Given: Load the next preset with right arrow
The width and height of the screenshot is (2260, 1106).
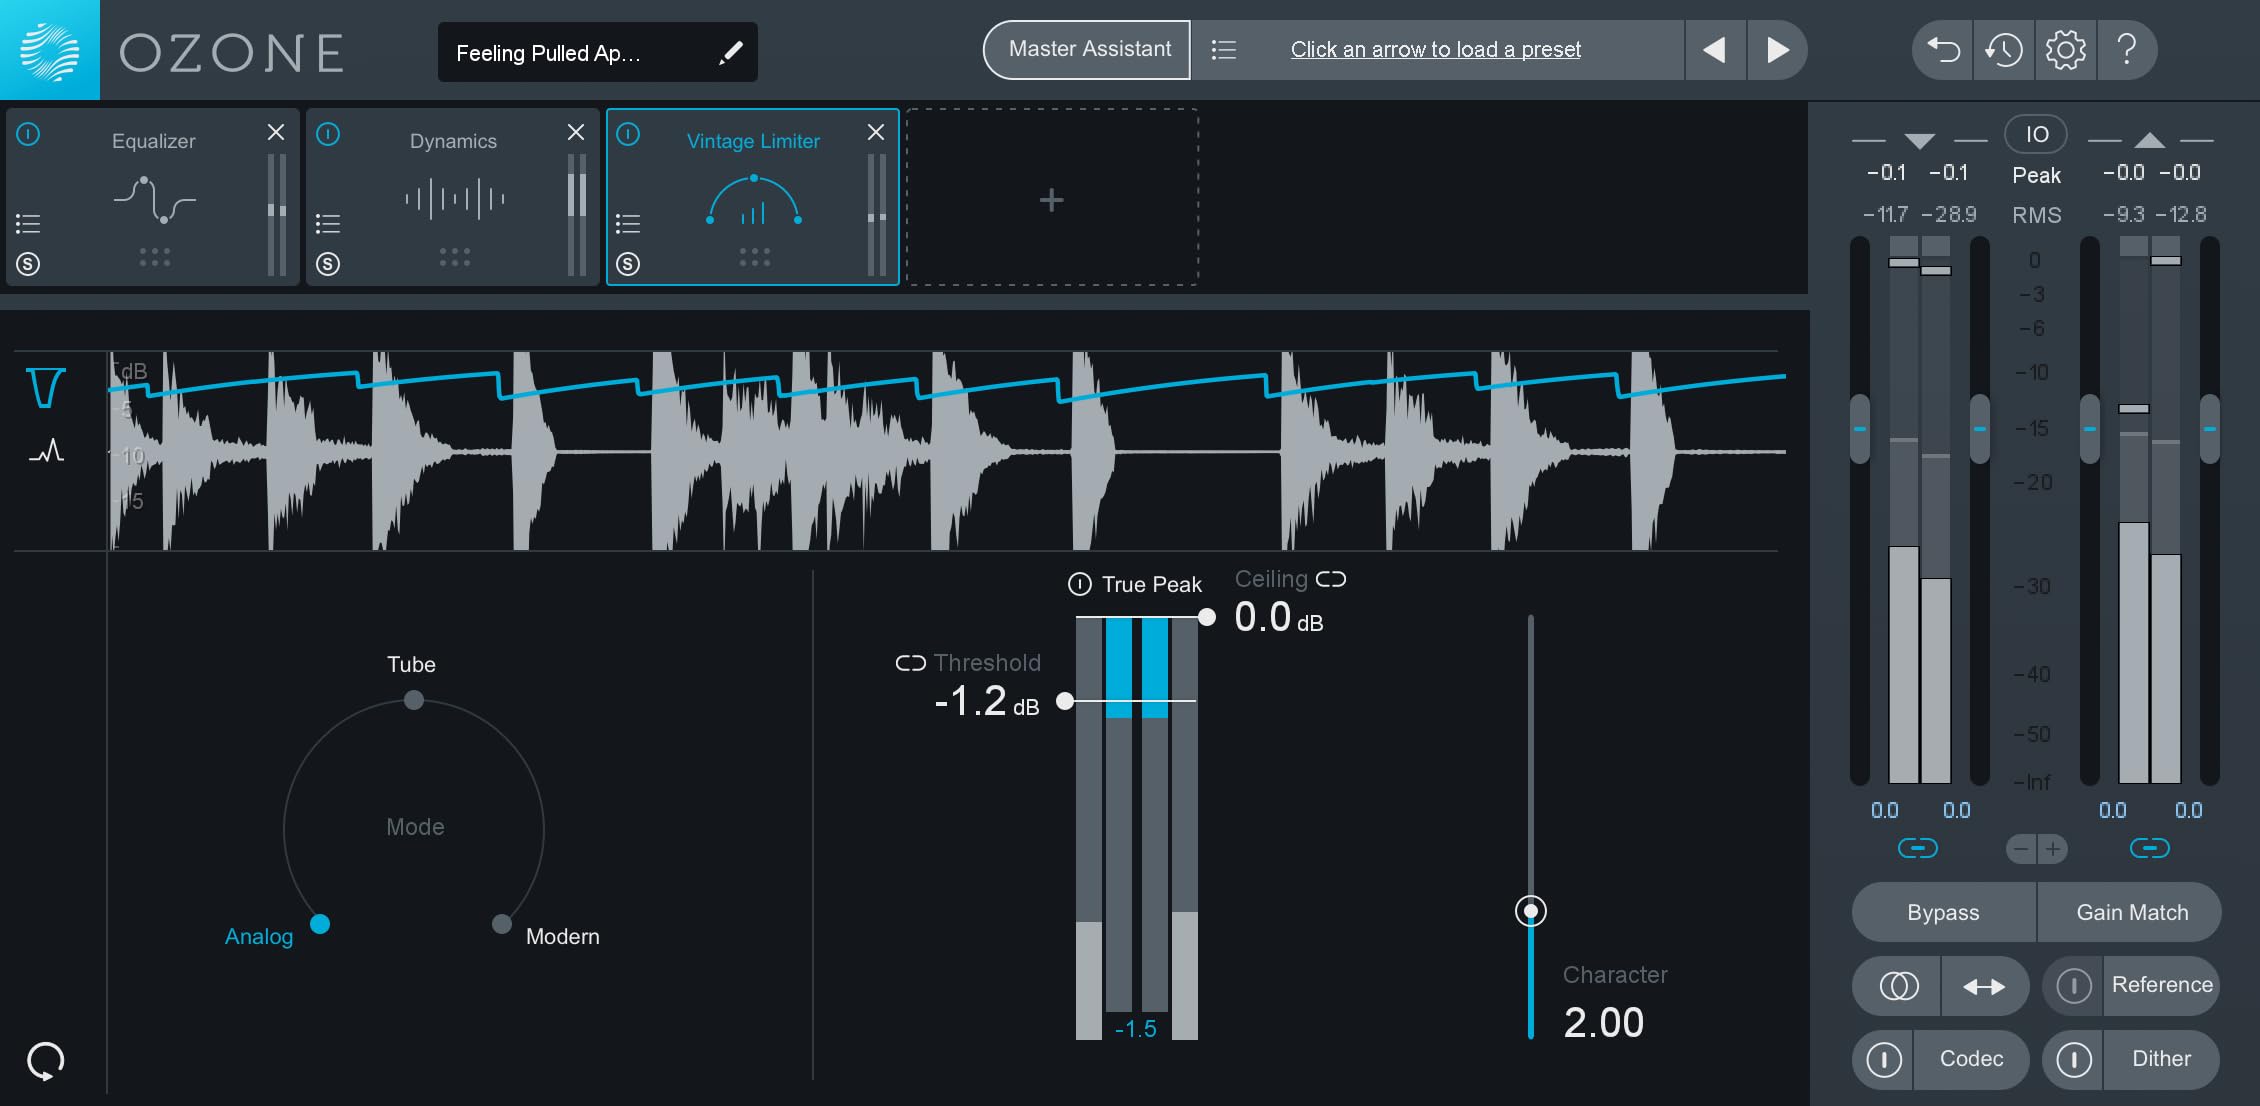Looking at the screenshot, I should (x=1777, y=50).
